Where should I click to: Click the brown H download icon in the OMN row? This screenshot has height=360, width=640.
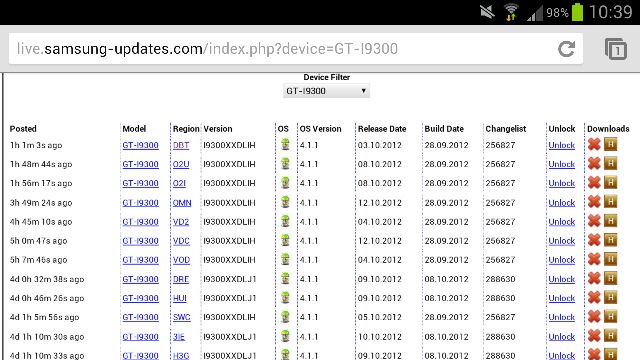click(611, 202)
